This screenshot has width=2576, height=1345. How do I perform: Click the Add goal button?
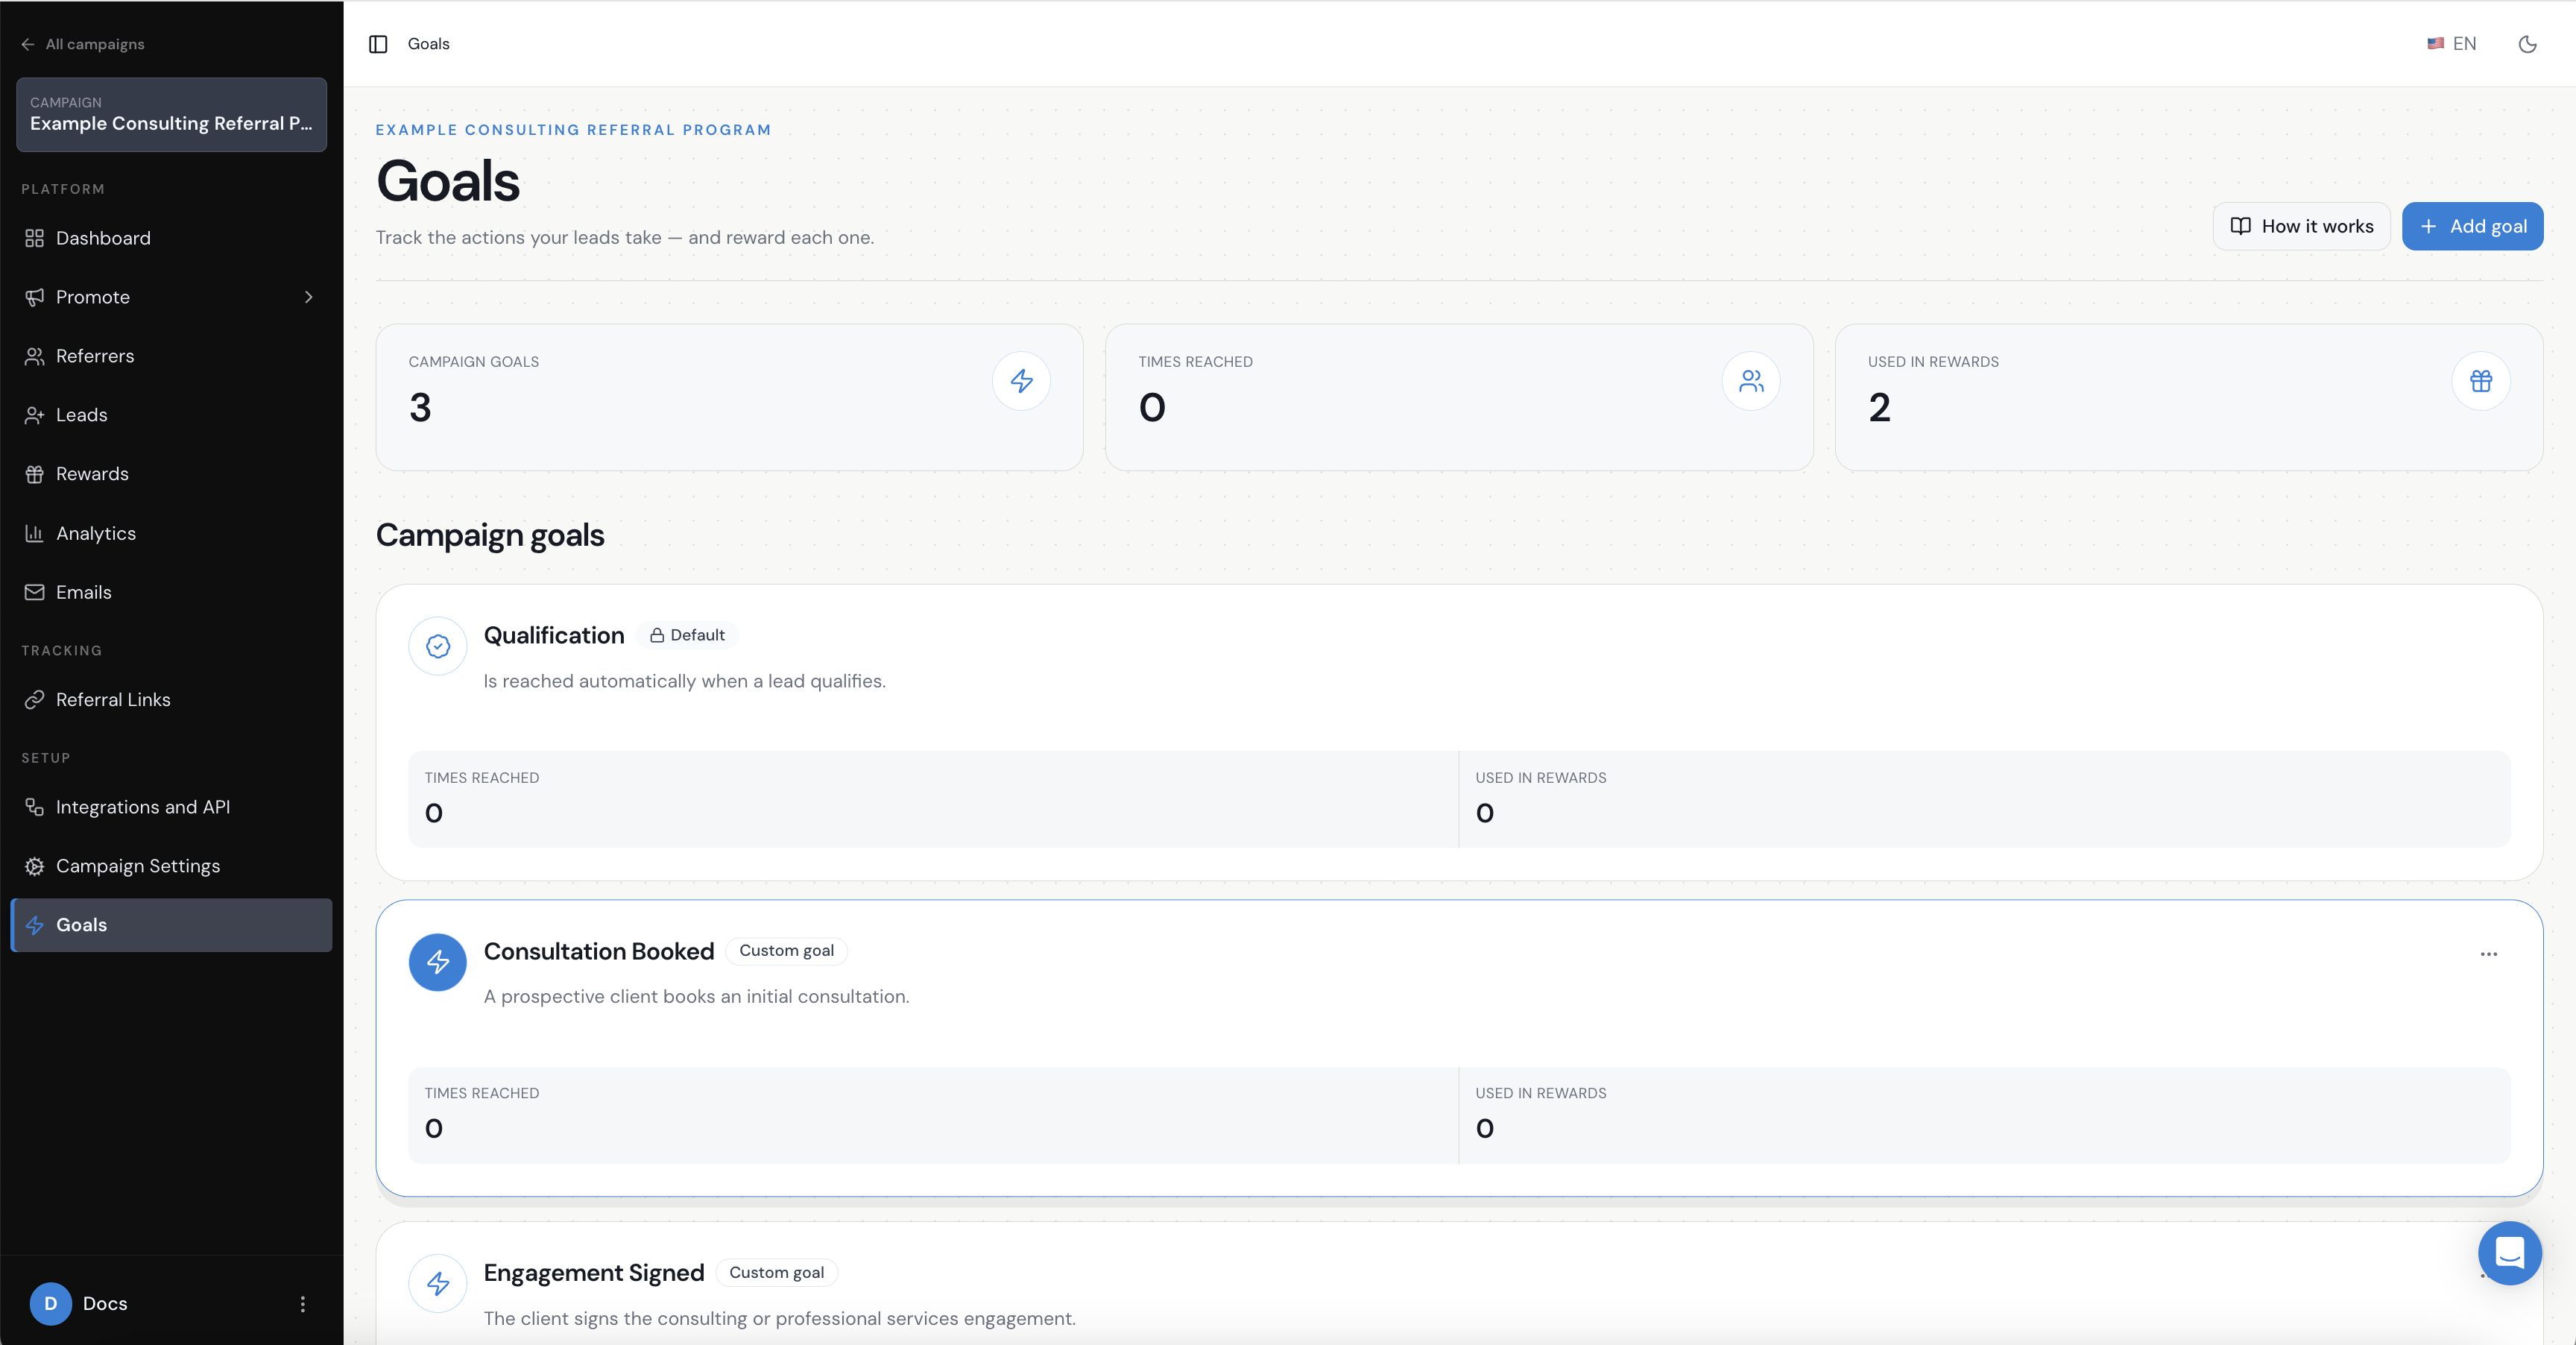[2472, 226]
